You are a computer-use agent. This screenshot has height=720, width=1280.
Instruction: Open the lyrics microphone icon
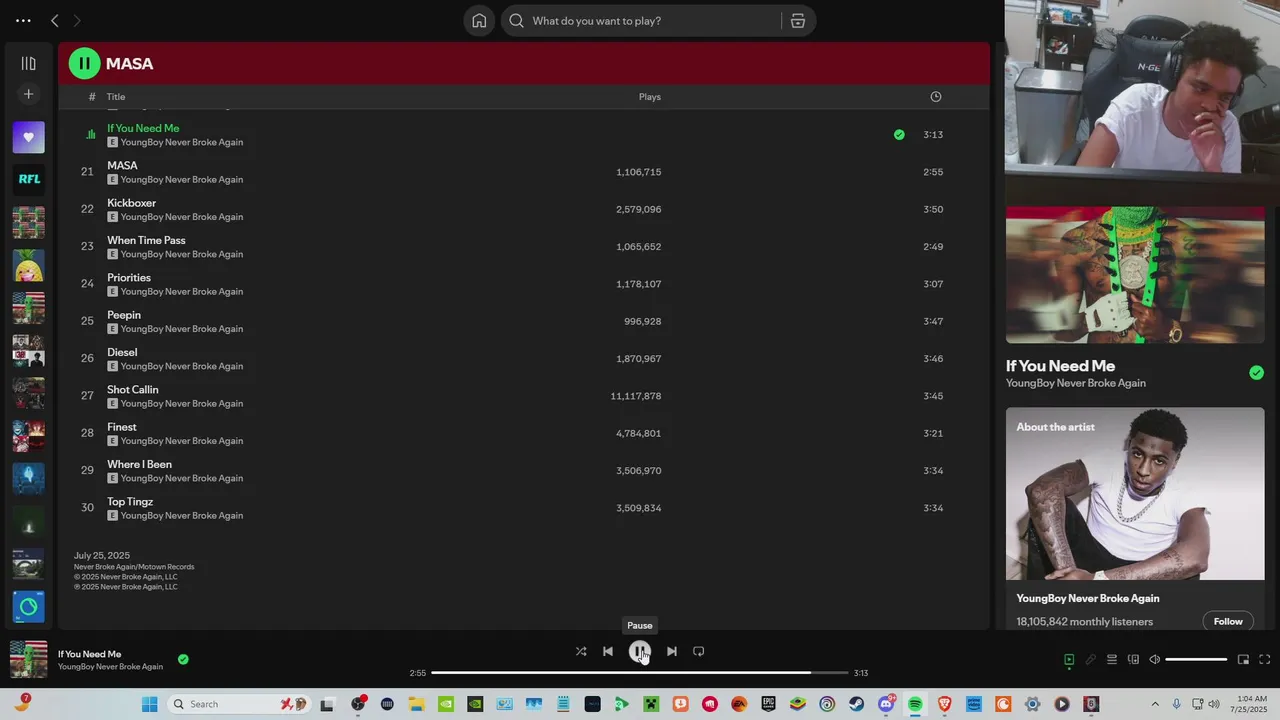tap(1091, 660)
